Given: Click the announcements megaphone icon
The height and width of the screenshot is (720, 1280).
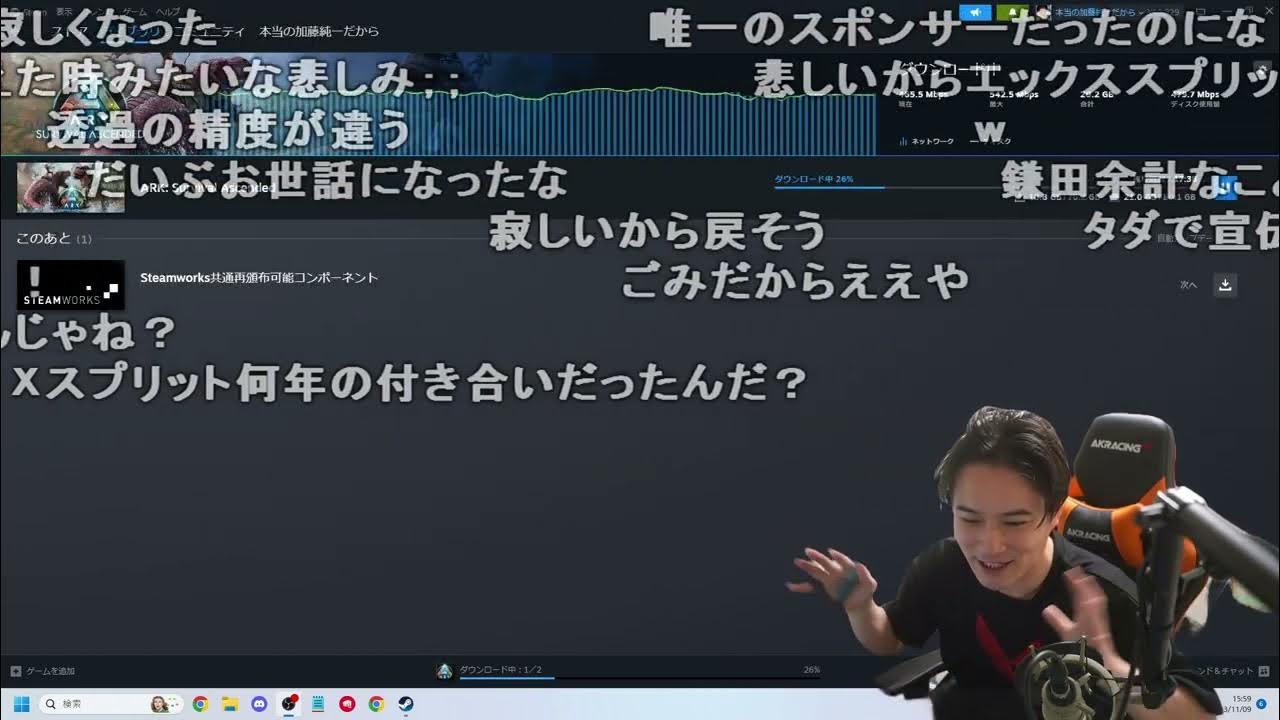Looking at the screenshot, I should pyautogui.click(x=975, y=12).
